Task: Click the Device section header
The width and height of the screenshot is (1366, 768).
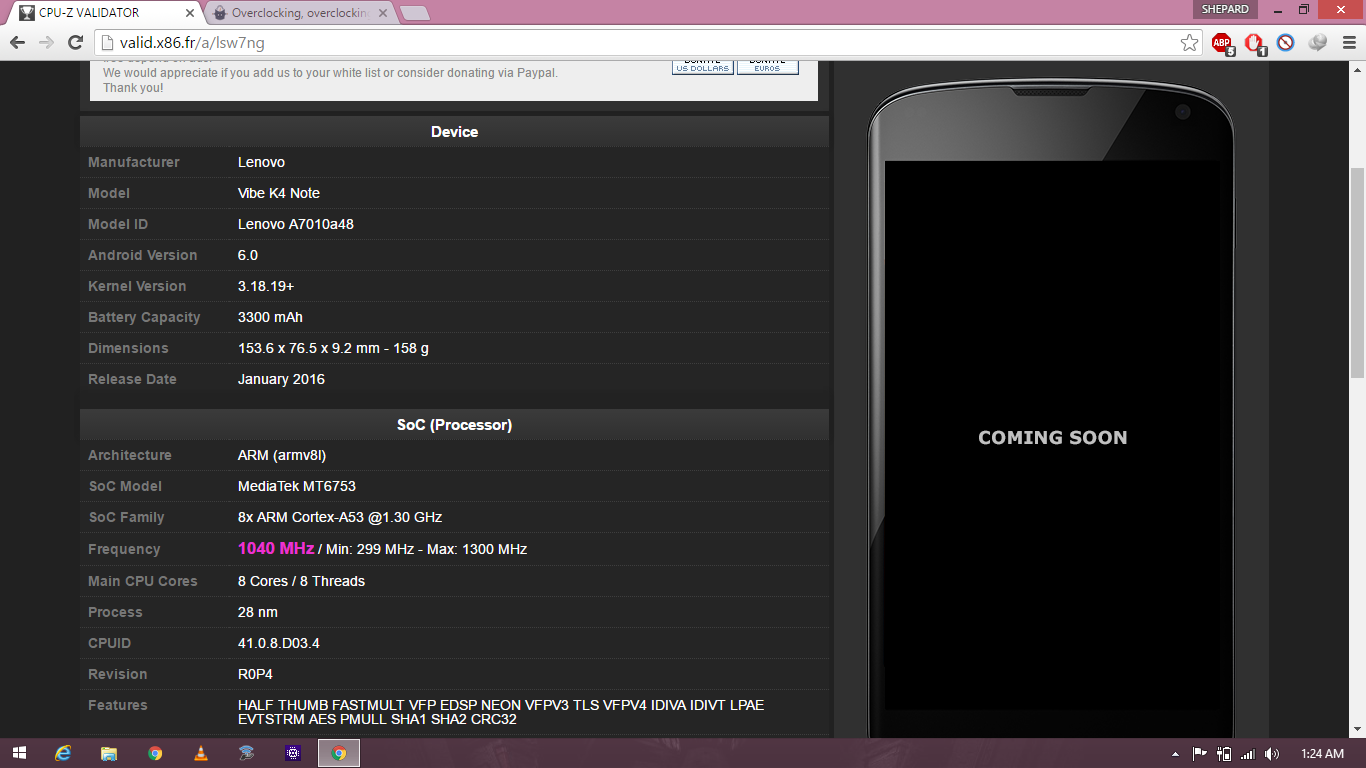Action: (x=454, y=132)
